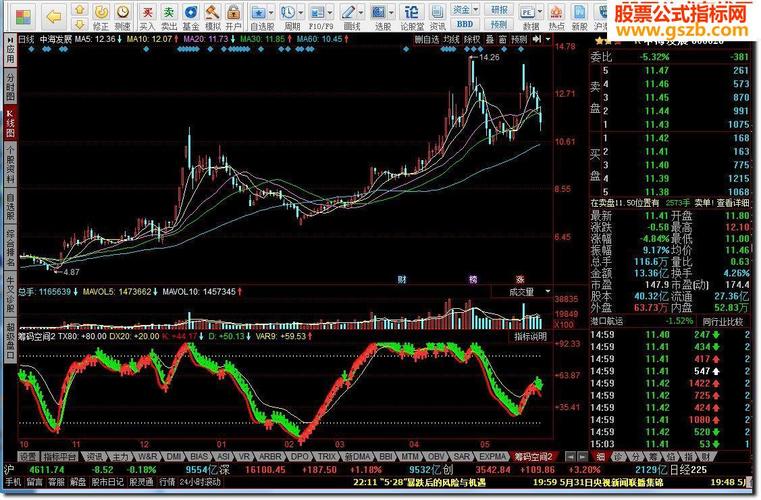Viewport: 761px width, 500px height.
Task: Open the 综合排名 side tab
Action: coord(10,248)
